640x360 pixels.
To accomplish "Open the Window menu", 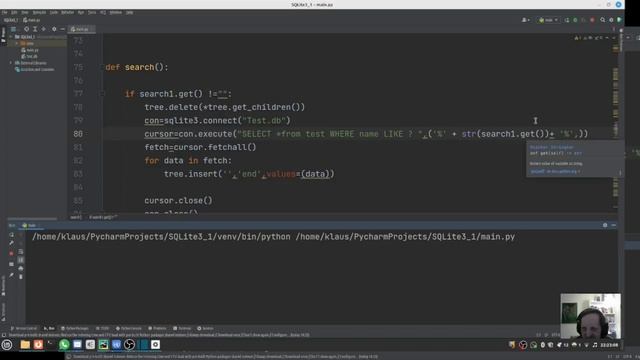I will pyautogui.click(x=116, y=13).
